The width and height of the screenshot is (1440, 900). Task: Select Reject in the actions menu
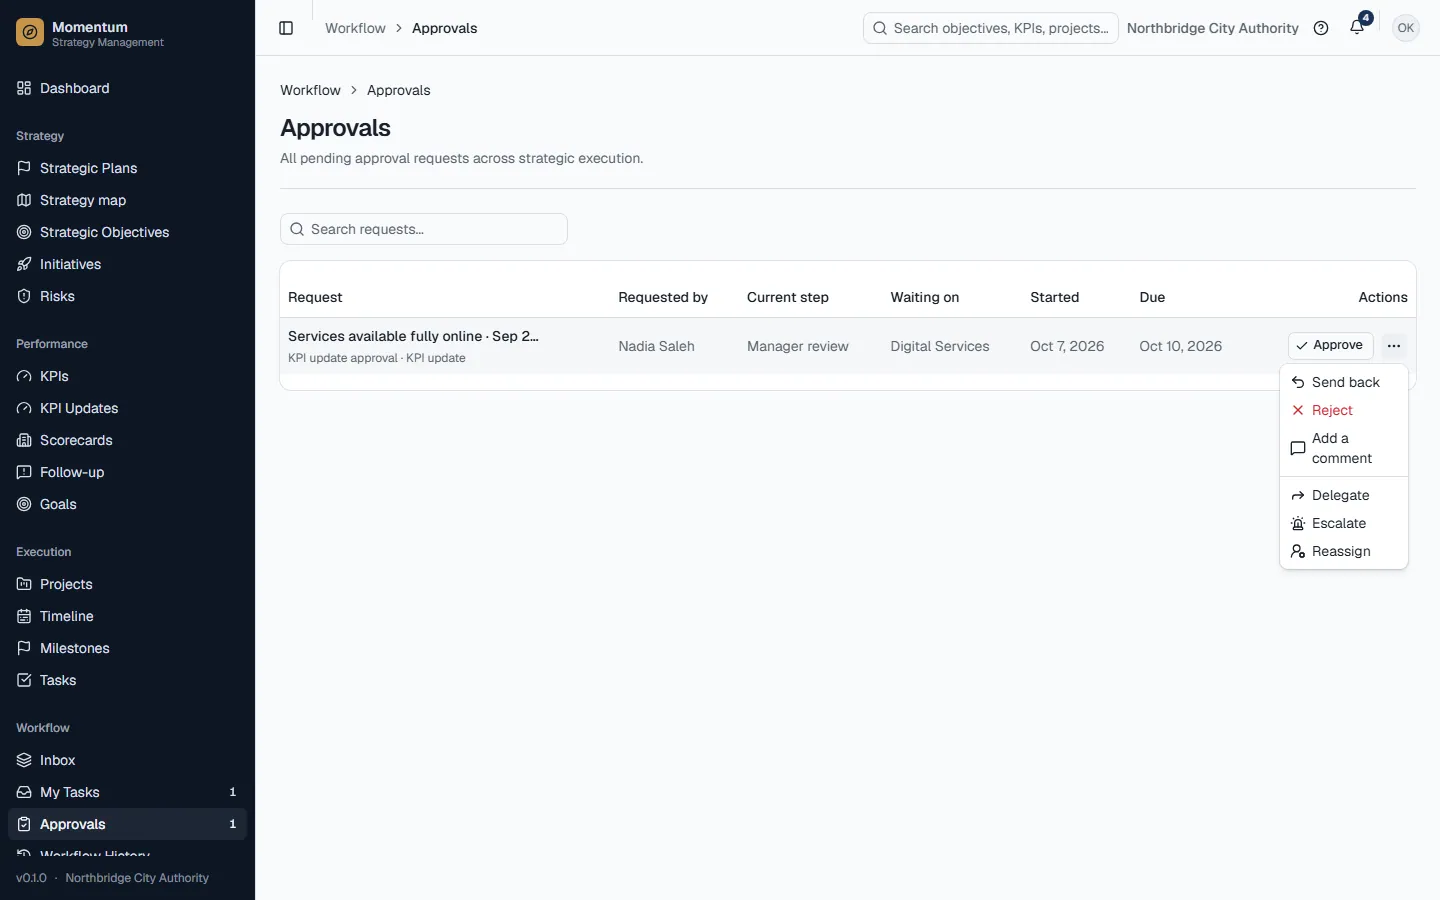1344,410
